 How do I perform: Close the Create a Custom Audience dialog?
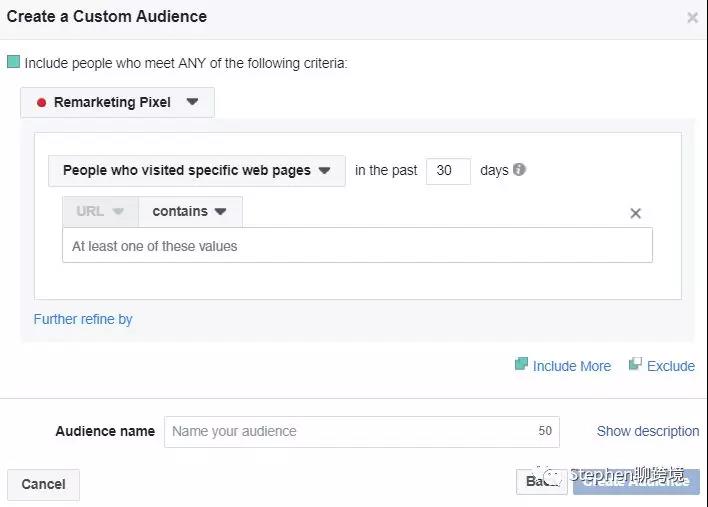coord(692,18)
